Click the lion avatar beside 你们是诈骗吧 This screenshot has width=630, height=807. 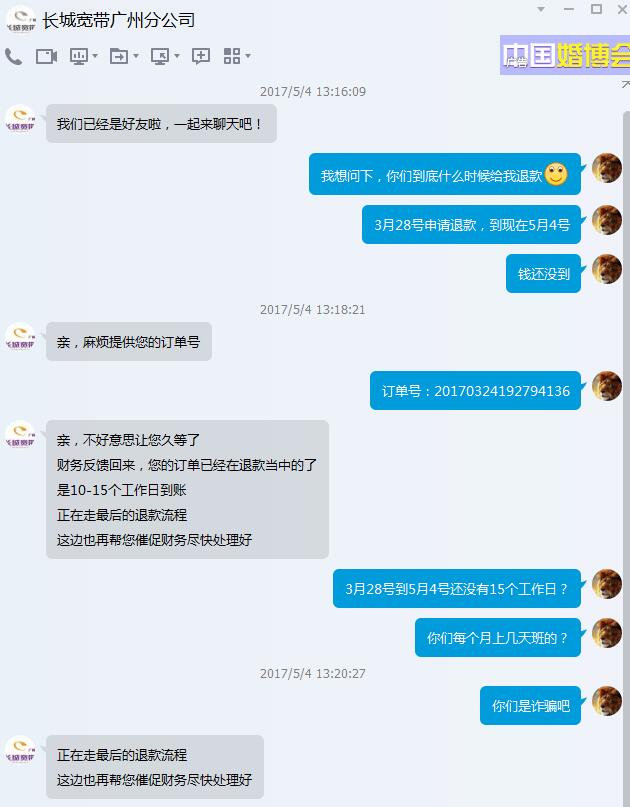point(607,700)
